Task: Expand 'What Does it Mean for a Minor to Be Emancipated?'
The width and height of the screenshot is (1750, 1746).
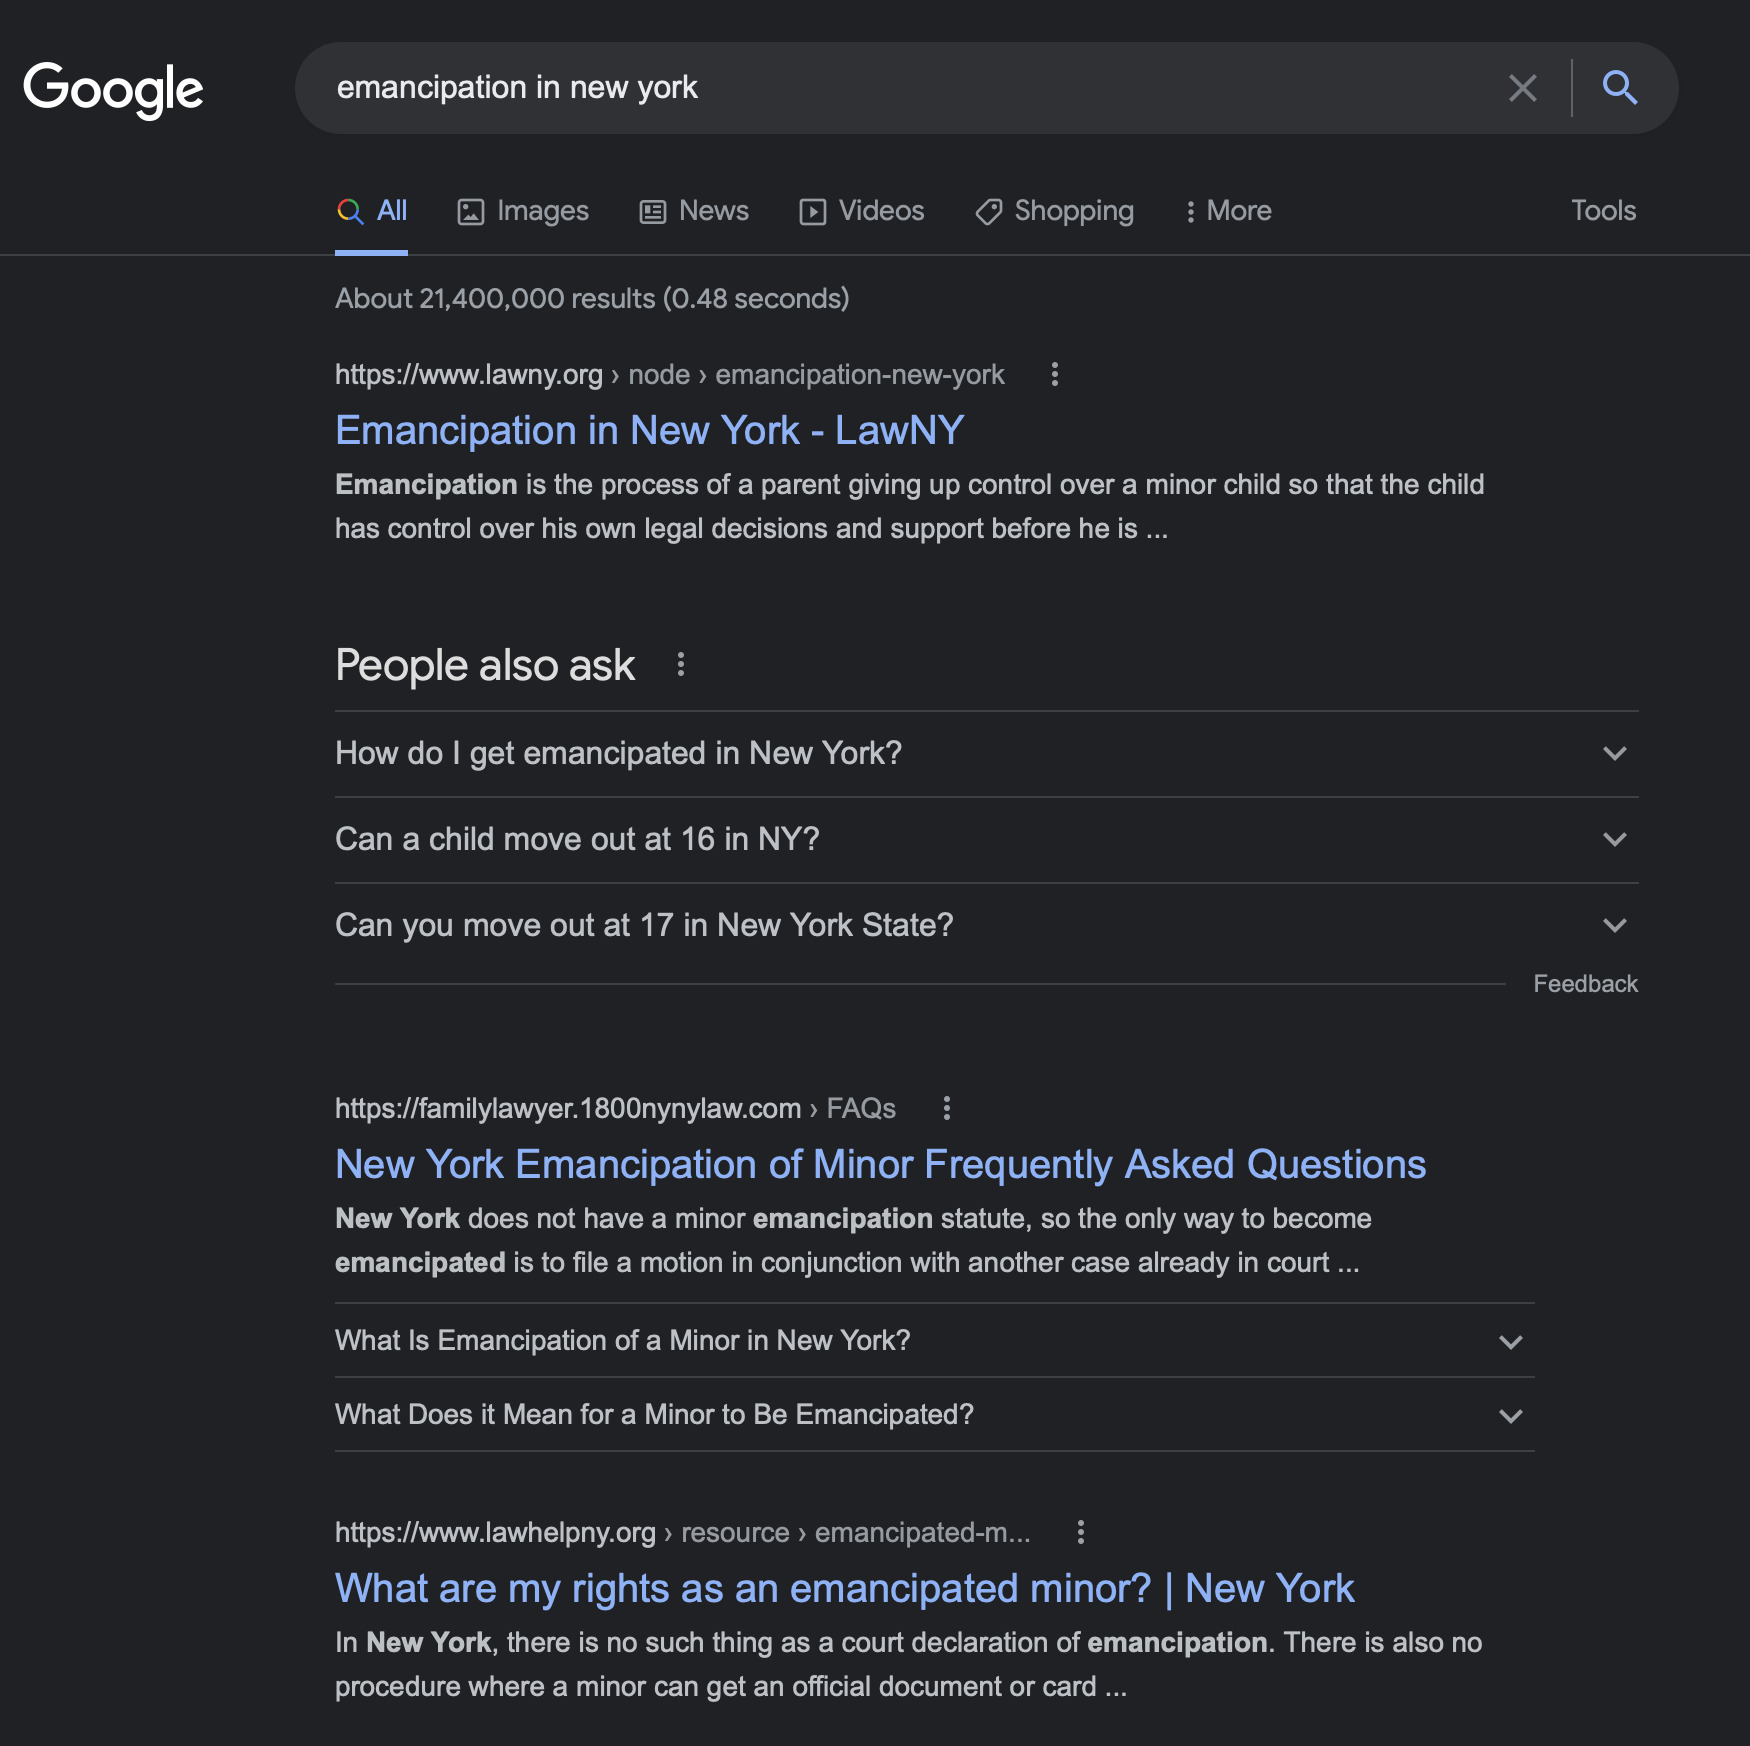Action: coord(1511,1415)
